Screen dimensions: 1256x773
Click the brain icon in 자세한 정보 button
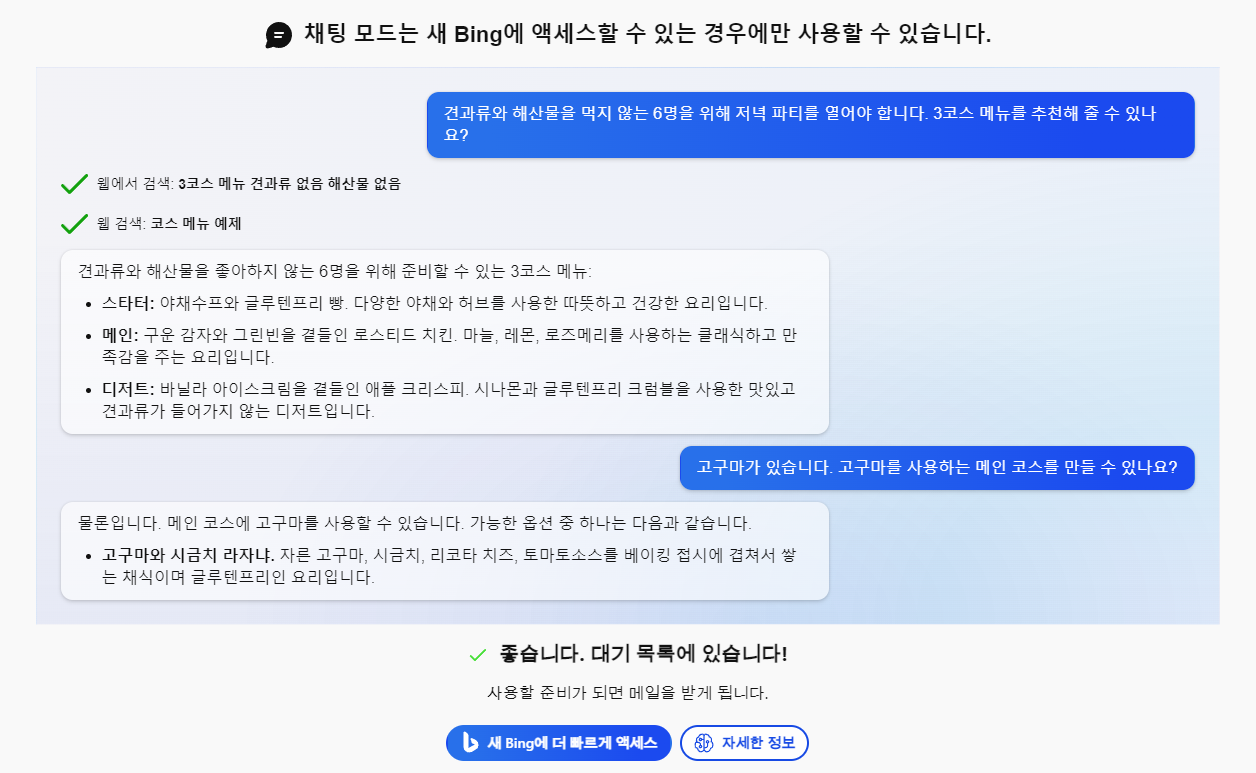(x=704, y=743)
